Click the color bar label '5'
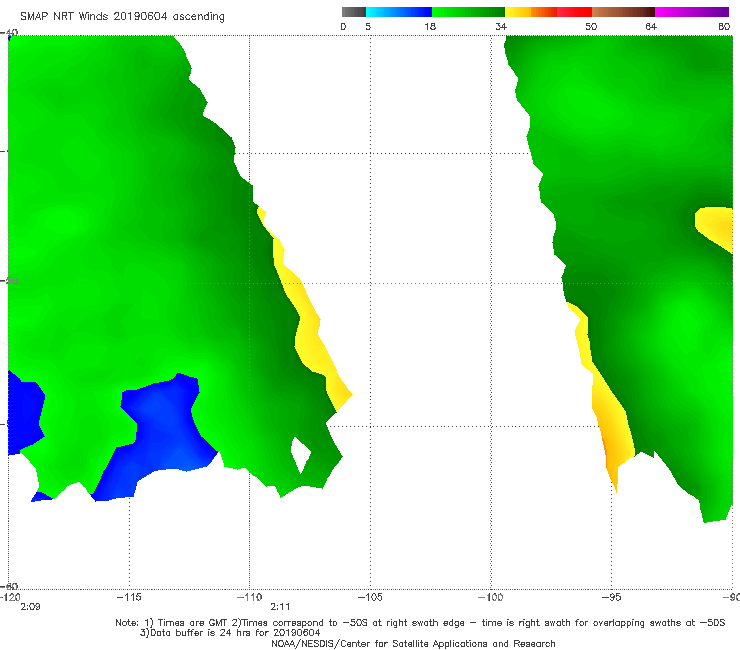740x650 pixels. [368, 26]
